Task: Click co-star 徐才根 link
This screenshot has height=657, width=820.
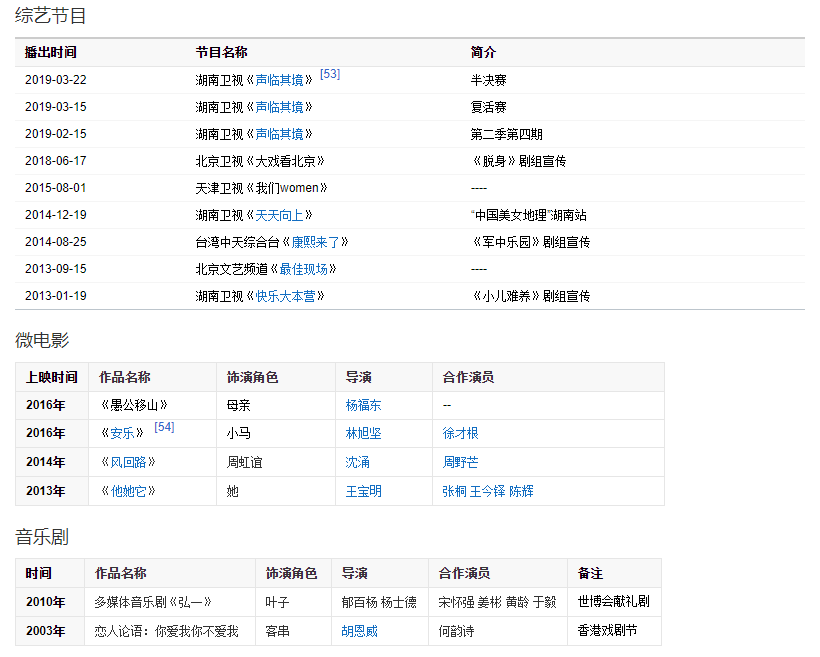Action: tap(460, 434)
